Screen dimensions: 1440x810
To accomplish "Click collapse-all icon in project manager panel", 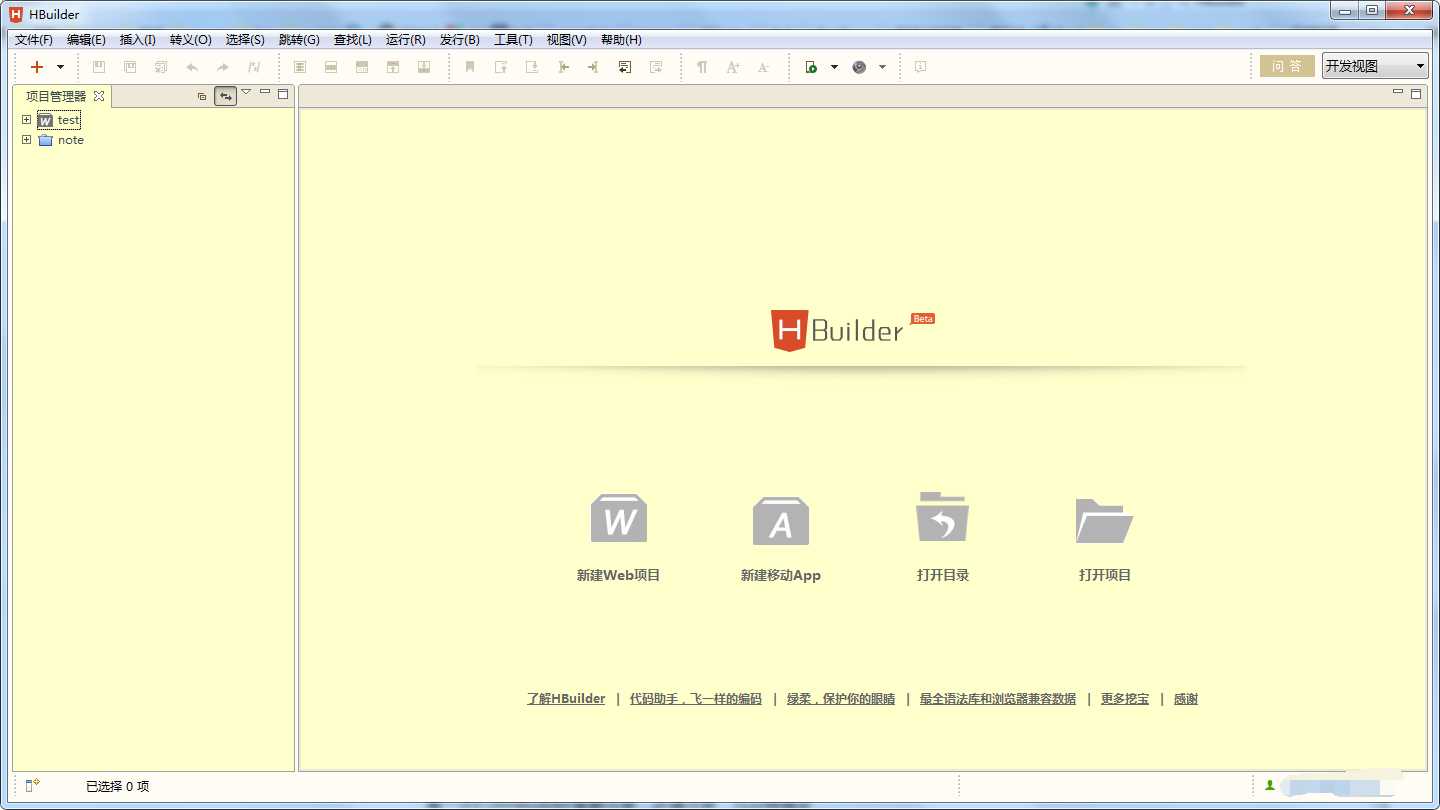I will pos(202,96).
